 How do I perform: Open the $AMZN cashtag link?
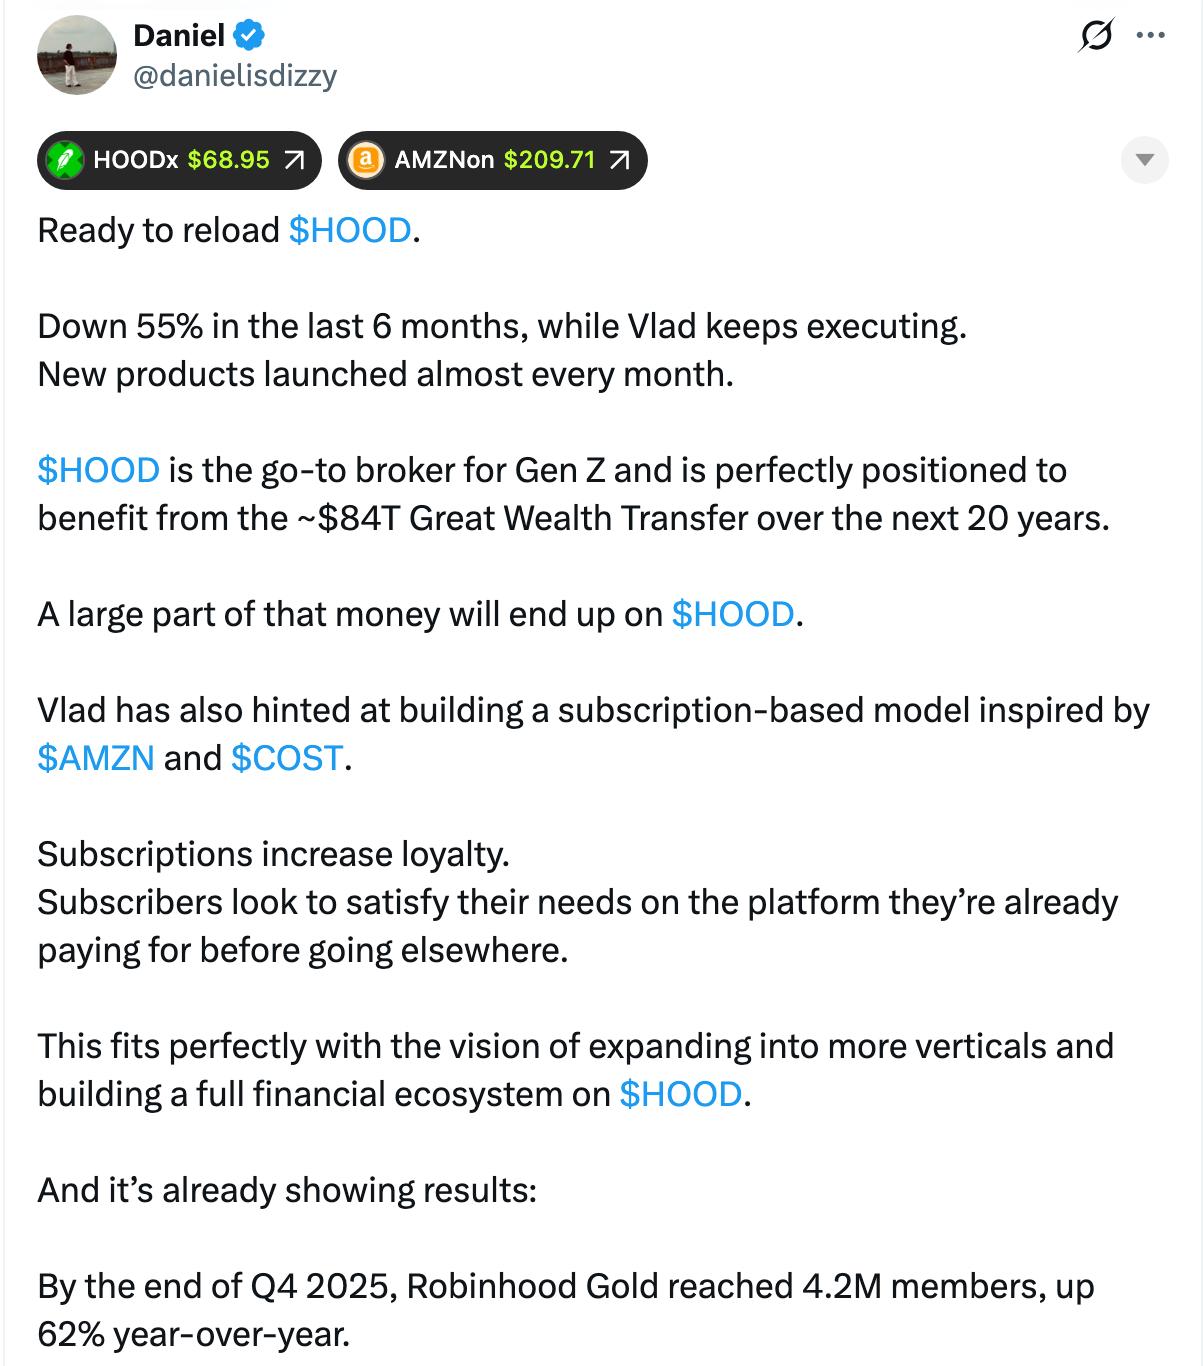click(96, 758)
